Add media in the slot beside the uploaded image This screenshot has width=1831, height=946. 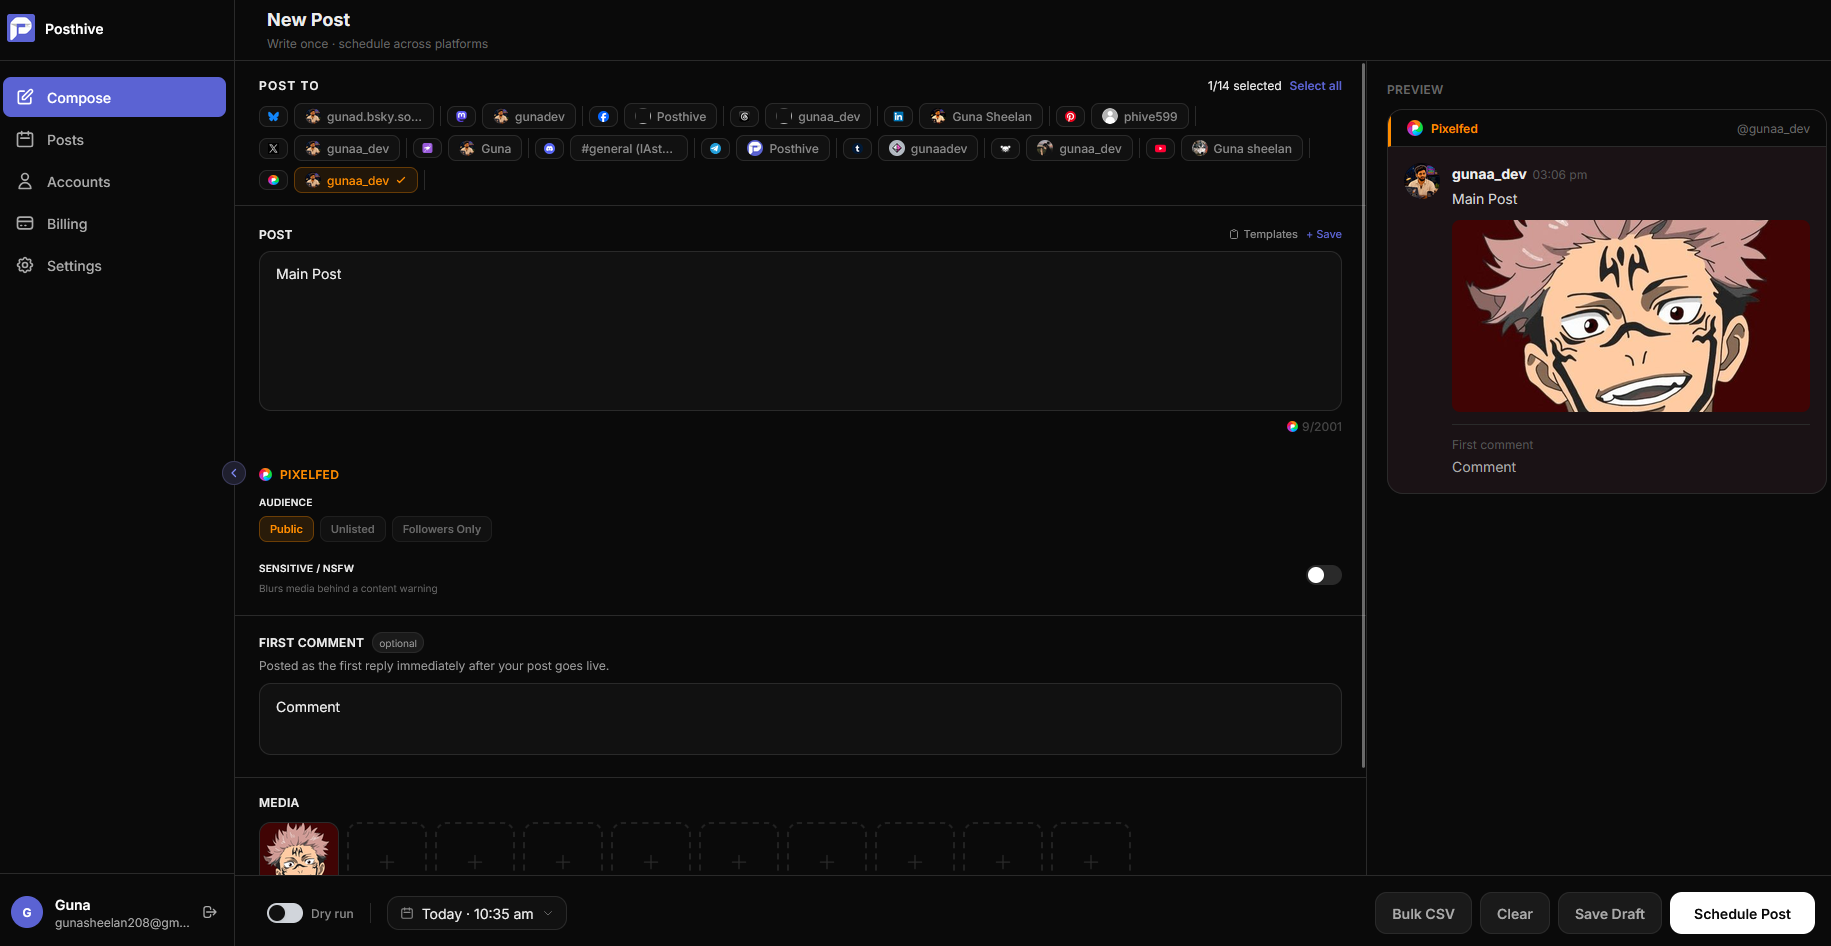tap(387, 849)
